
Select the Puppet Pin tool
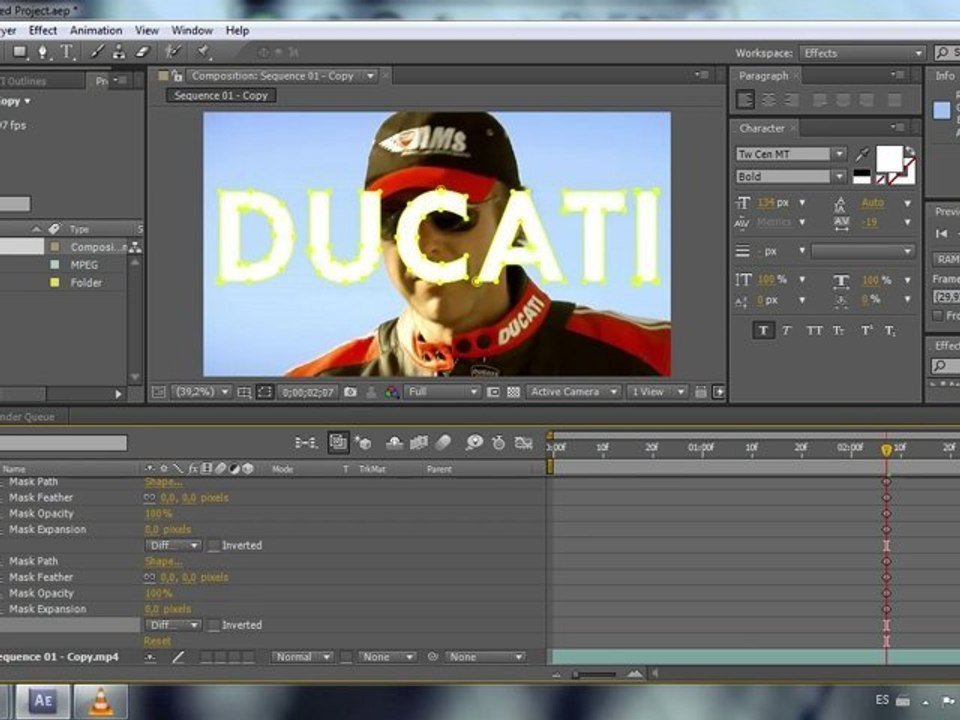click(x=204, y=52)
